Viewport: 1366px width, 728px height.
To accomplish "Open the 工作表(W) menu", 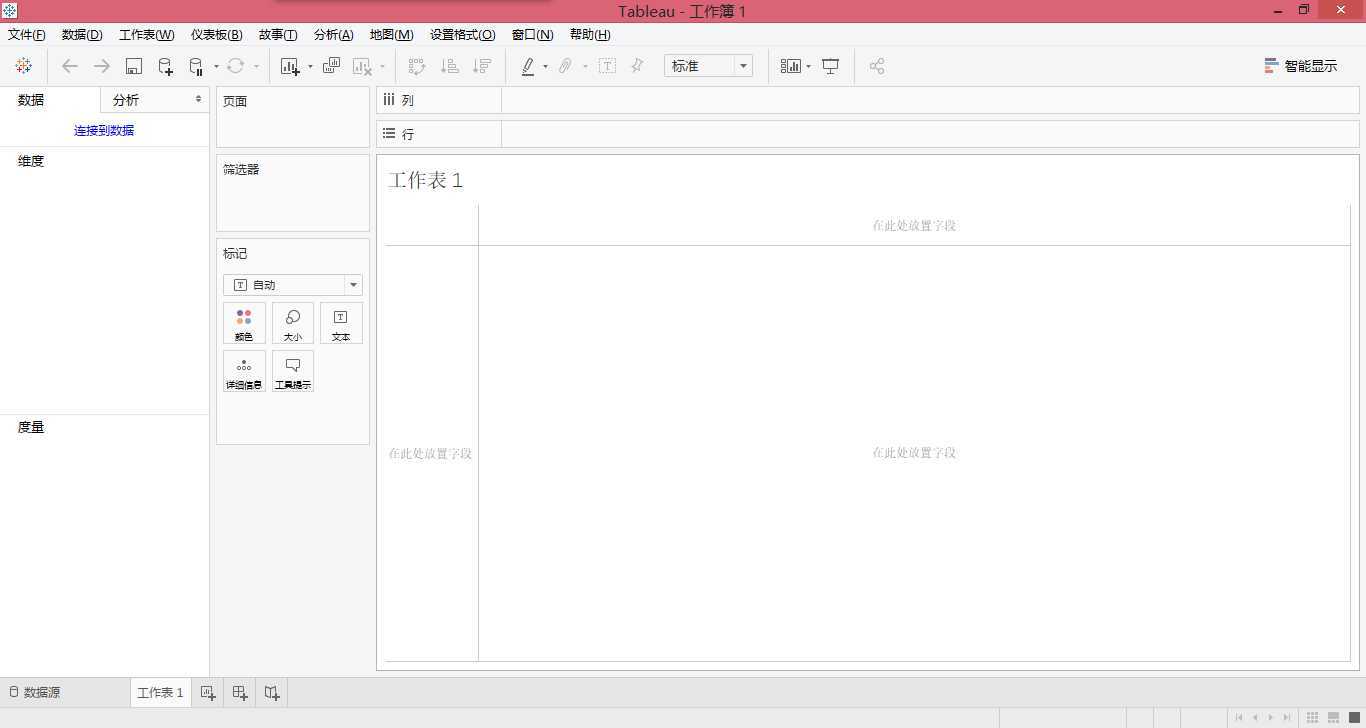I will [147, 34].
